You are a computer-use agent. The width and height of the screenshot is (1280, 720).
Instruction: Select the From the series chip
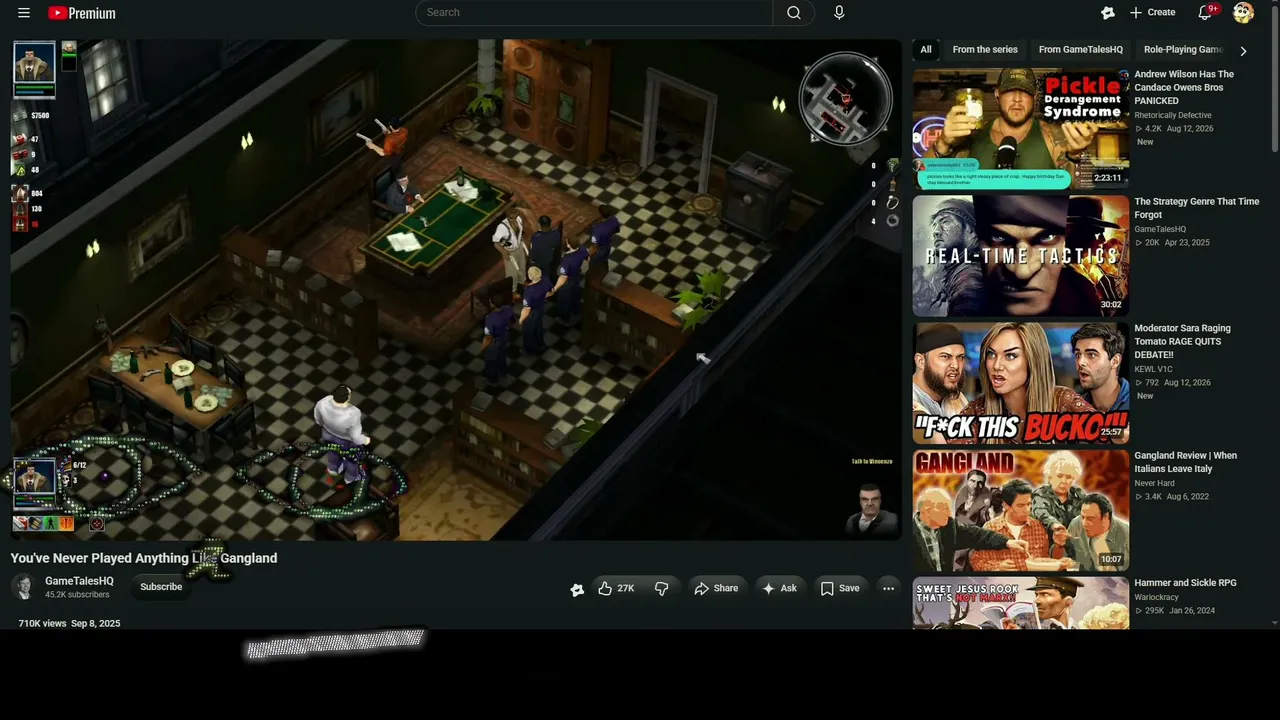coord(985,49)
